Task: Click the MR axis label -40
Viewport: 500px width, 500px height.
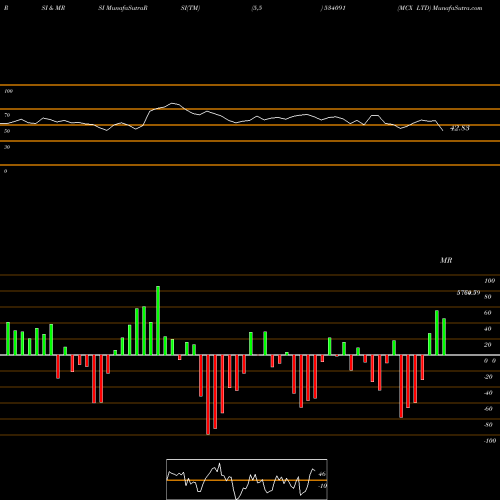Action: (x=488, y=393)
